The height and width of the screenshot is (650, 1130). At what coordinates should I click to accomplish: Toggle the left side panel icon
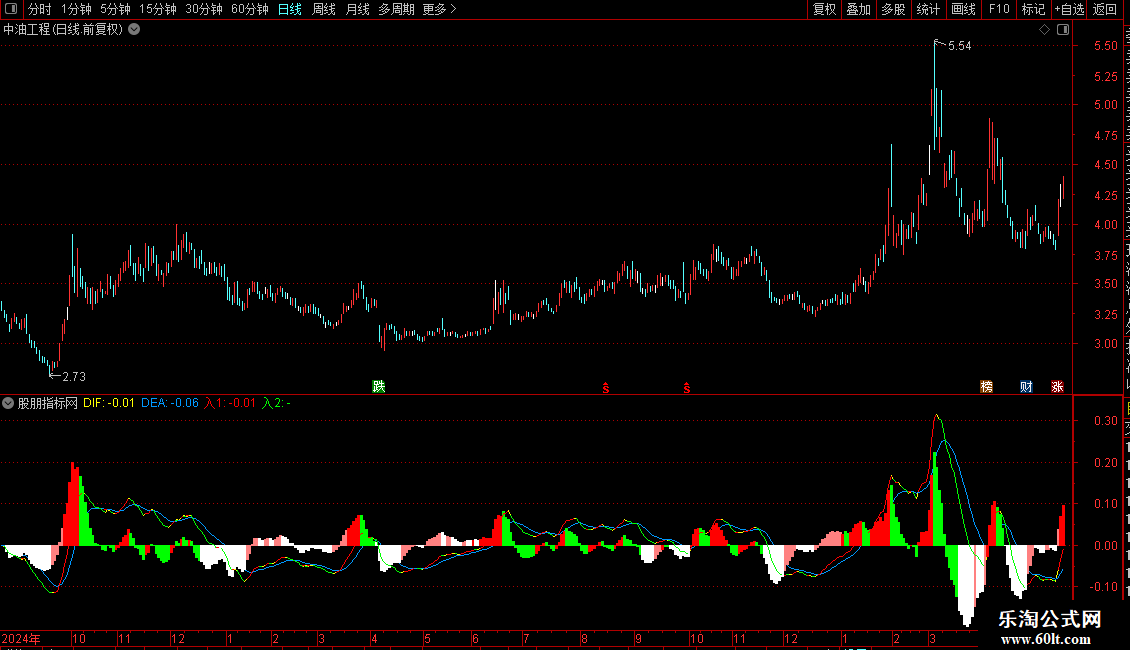11,9
